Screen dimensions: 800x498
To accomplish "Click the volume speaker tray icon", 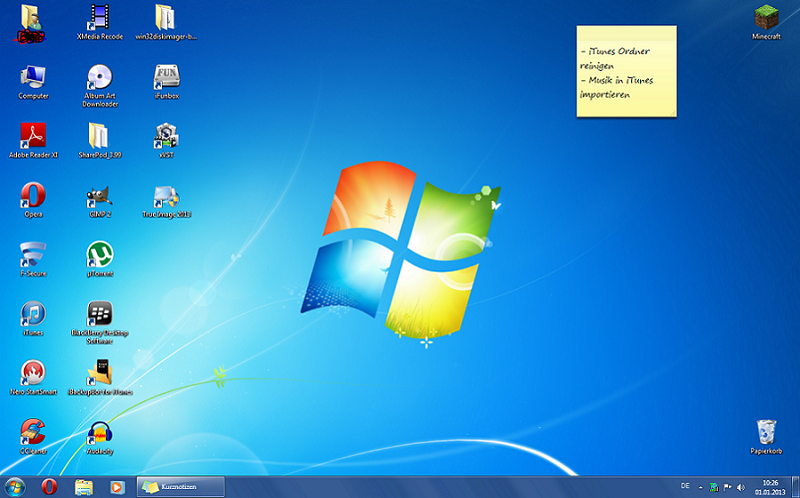I will pos(741,487).
